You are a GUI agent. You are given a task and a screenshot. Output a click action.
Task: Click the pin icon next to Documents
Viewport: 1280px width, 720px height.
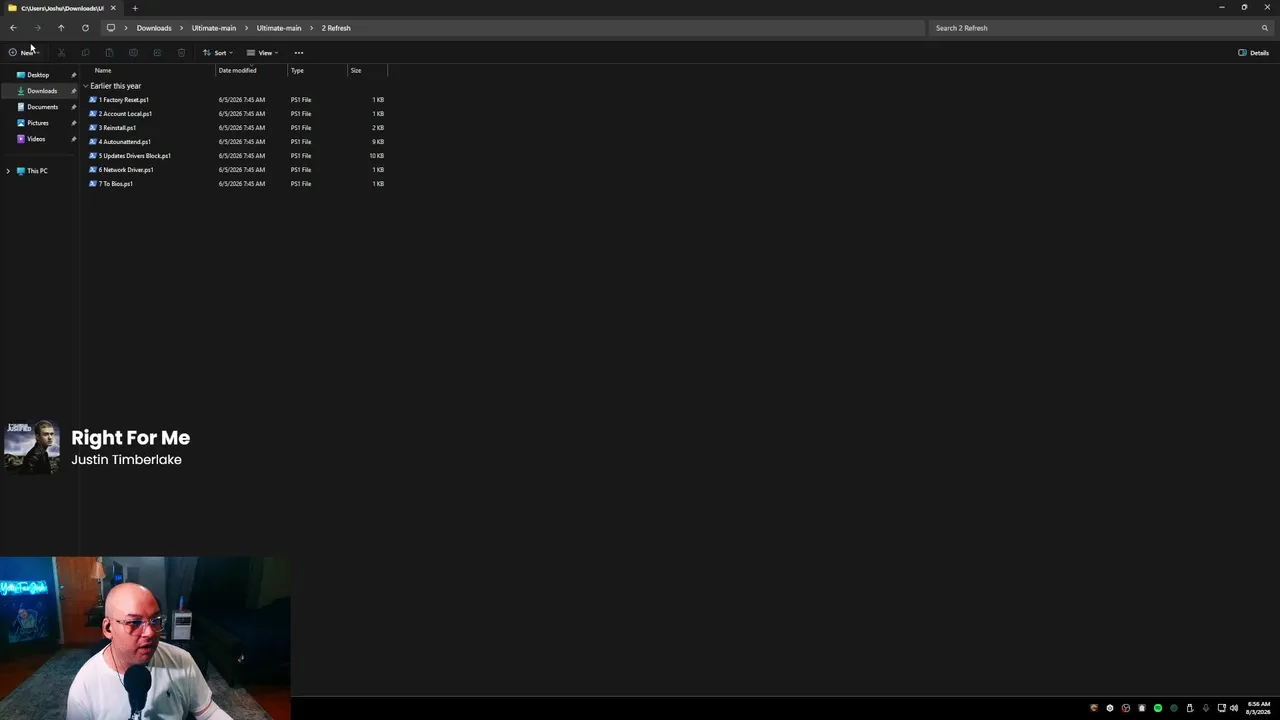pyautogui.click(x=73, y=107)
